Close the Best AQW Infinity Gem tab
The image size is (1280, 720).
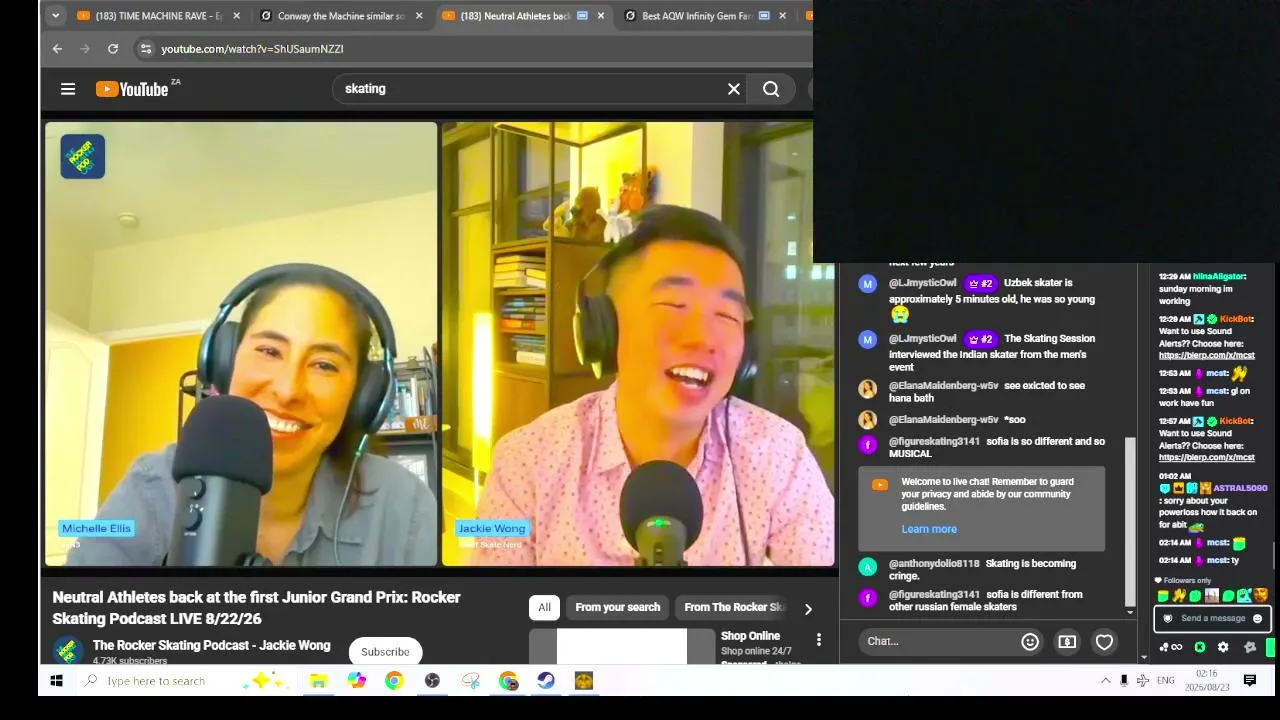[782, 16]
